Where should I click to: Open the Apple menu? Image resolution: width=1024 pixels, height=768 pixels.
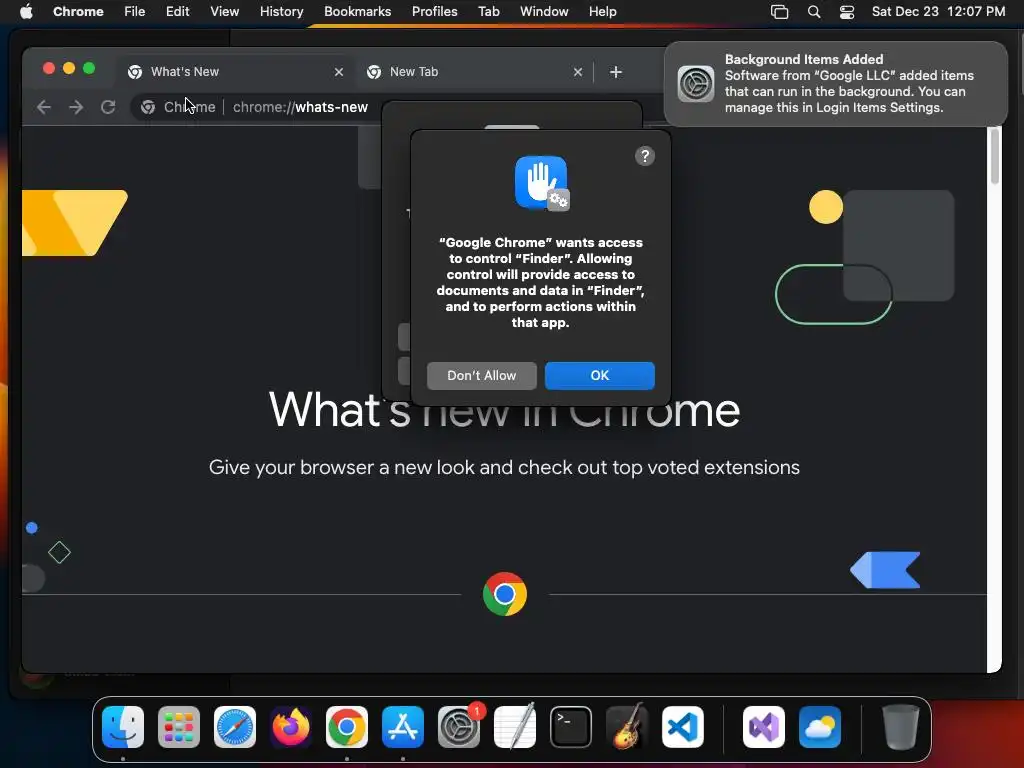[x=26, y=12]
